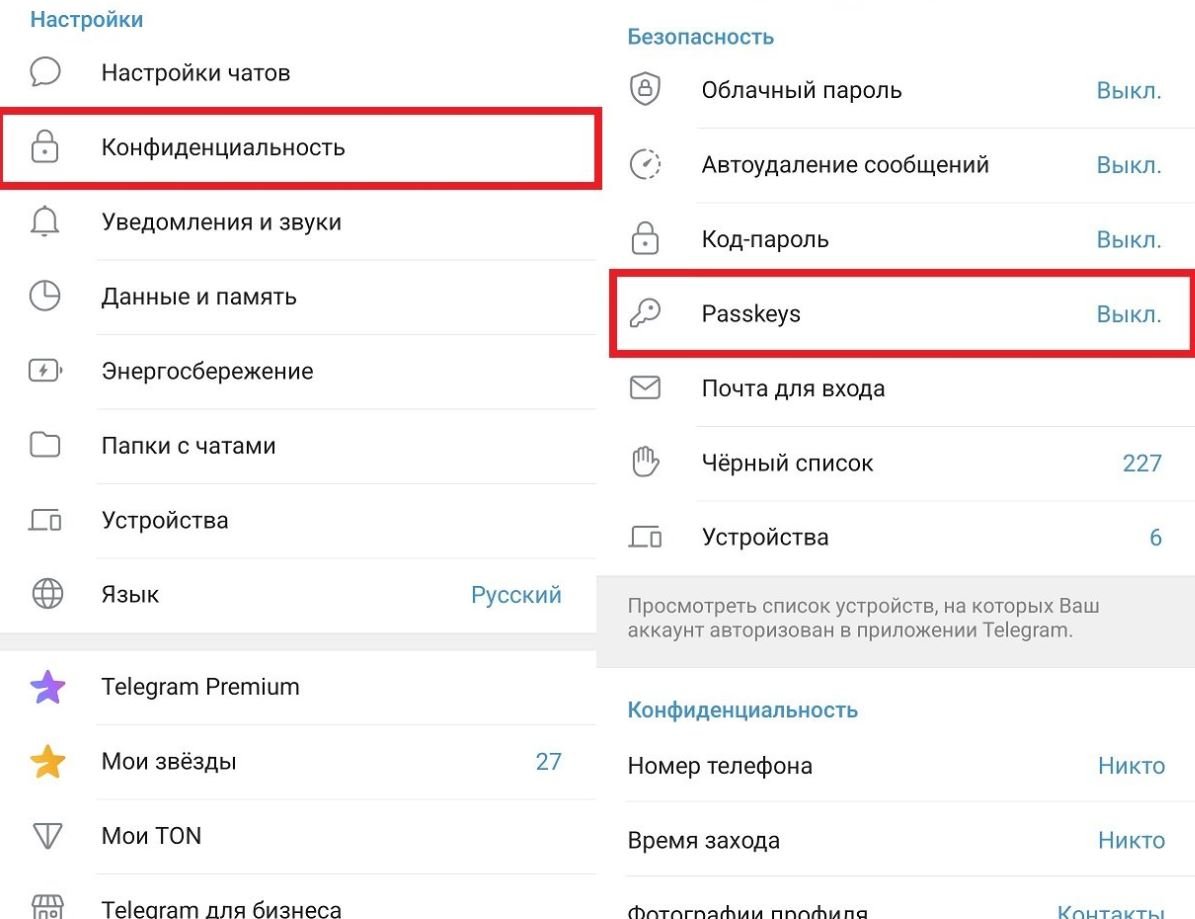The height and width of the screenshot is (919, 1195).
Task: Click the key icon next to Passkeys
Action: tap(646, 313)
